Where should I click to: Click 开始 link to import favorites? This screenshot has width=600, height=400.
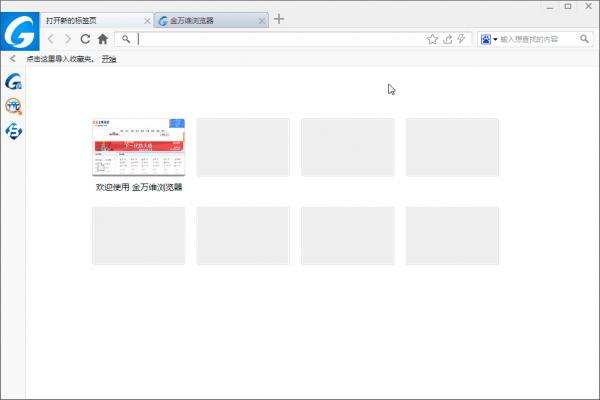109,59
